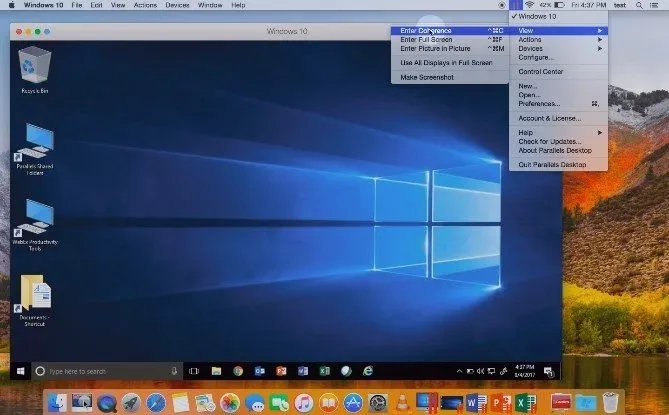
Task: Open Preferences... in Parallels menu
Action: [558, 104]
